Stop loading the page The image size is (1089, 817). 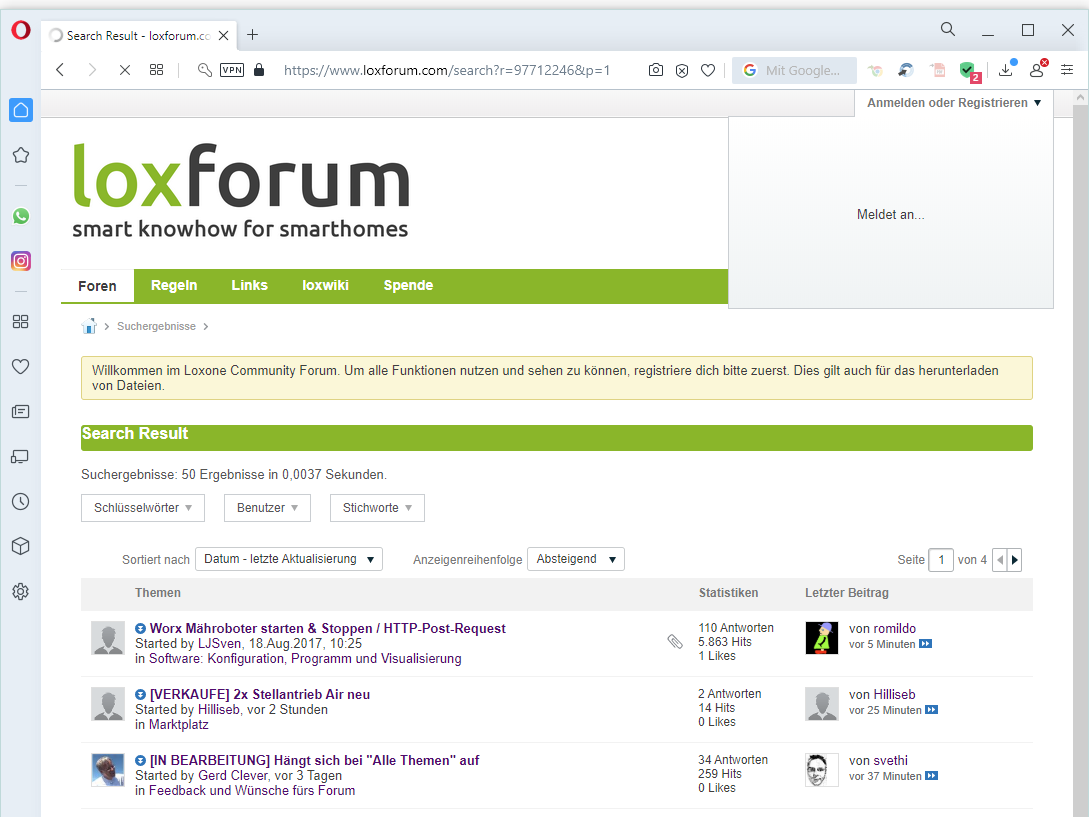124,69
